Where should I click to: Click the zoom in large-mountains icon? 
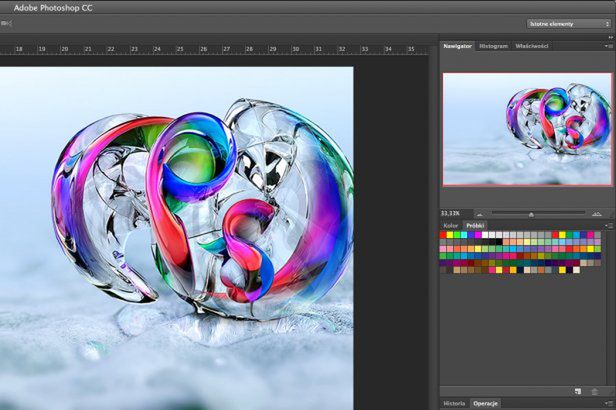coord(597,214)
